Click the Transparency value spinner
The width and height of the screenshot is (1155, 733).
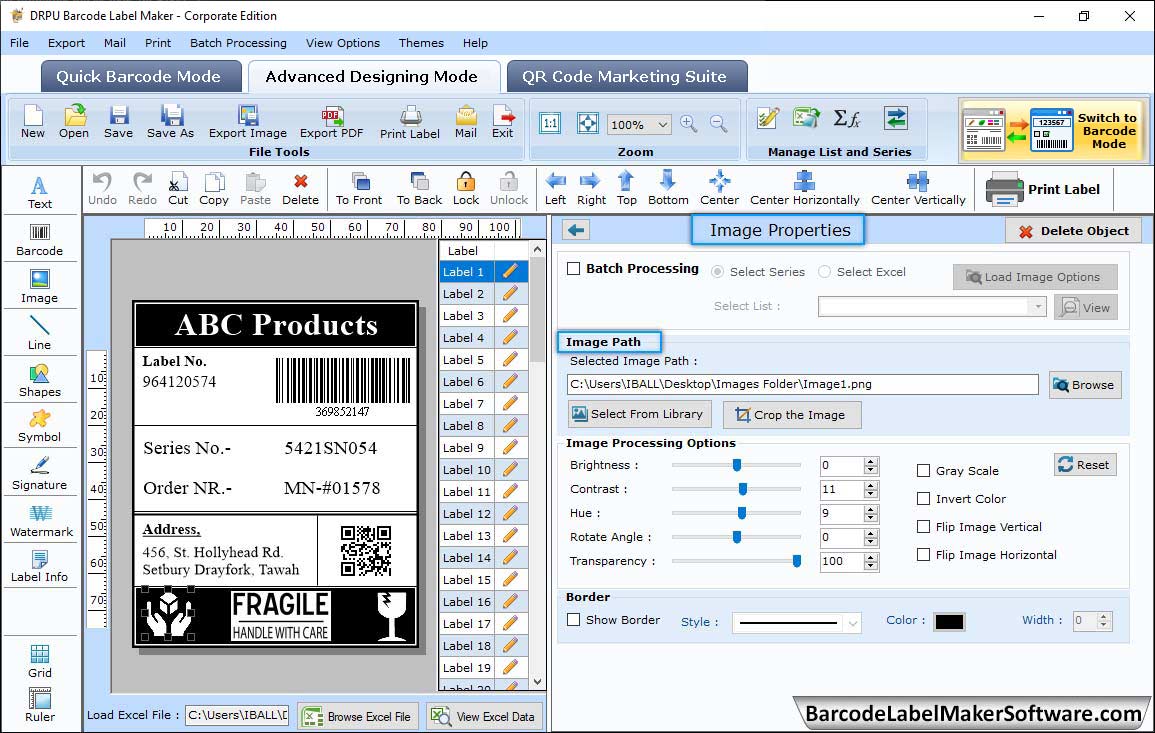coord(871,561)
